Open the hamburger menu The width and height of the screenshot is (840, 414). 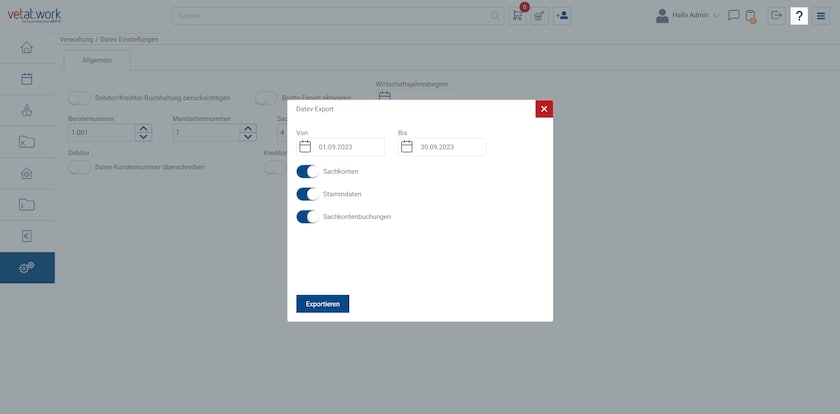coord(821,16)
